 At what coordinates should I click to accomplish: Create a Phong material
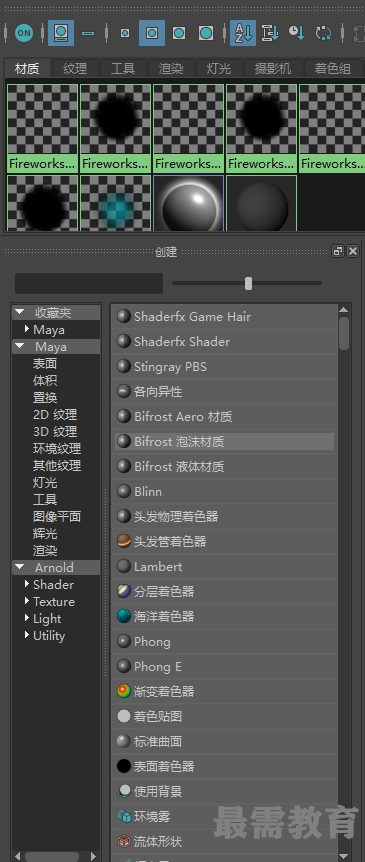pyautogui.click(x=225, y=642)
